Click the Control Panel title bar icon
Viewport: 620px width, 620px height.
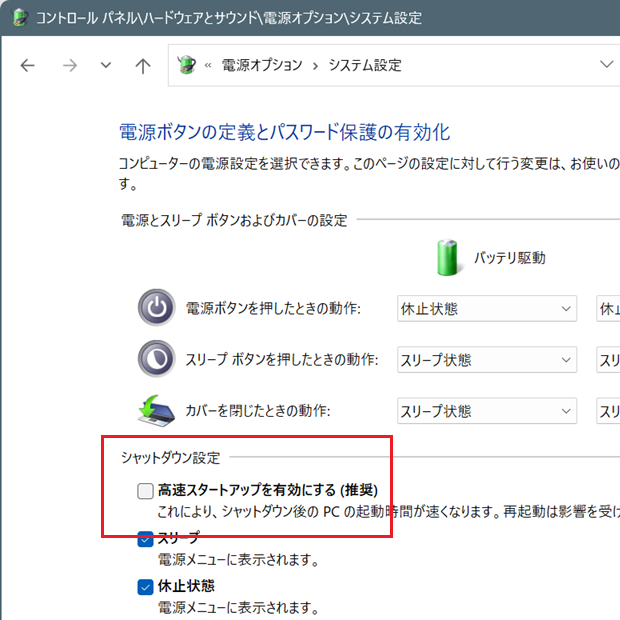(x=18, y=18)
